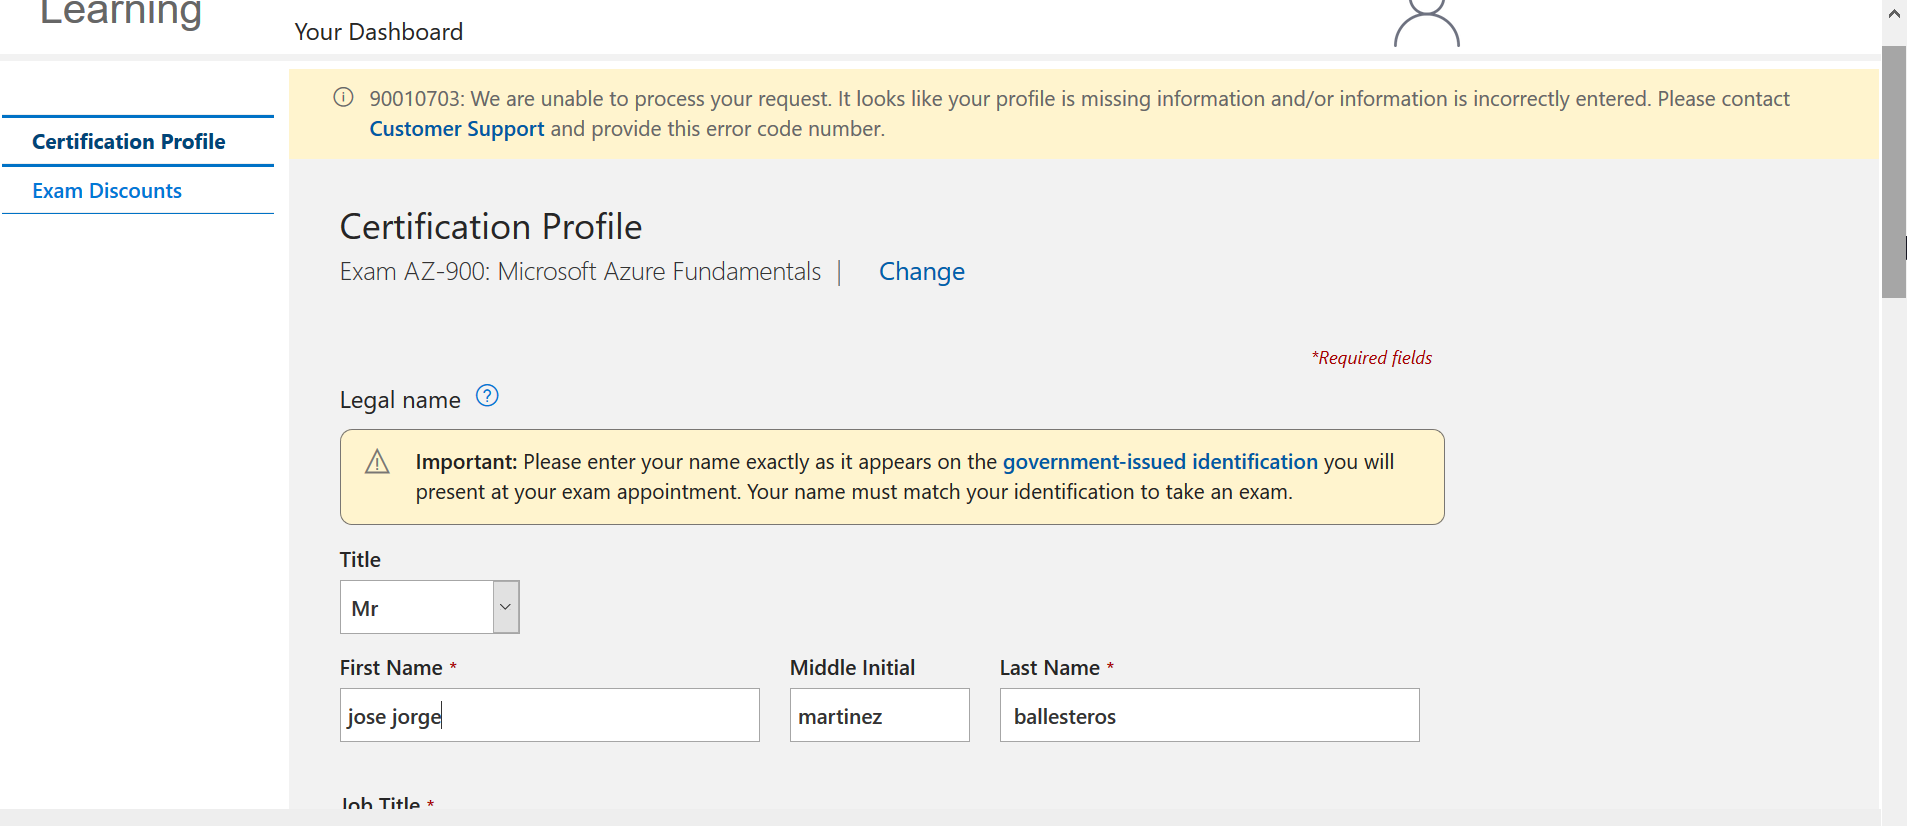Open the government-issued identification link

click(1160, 462)
